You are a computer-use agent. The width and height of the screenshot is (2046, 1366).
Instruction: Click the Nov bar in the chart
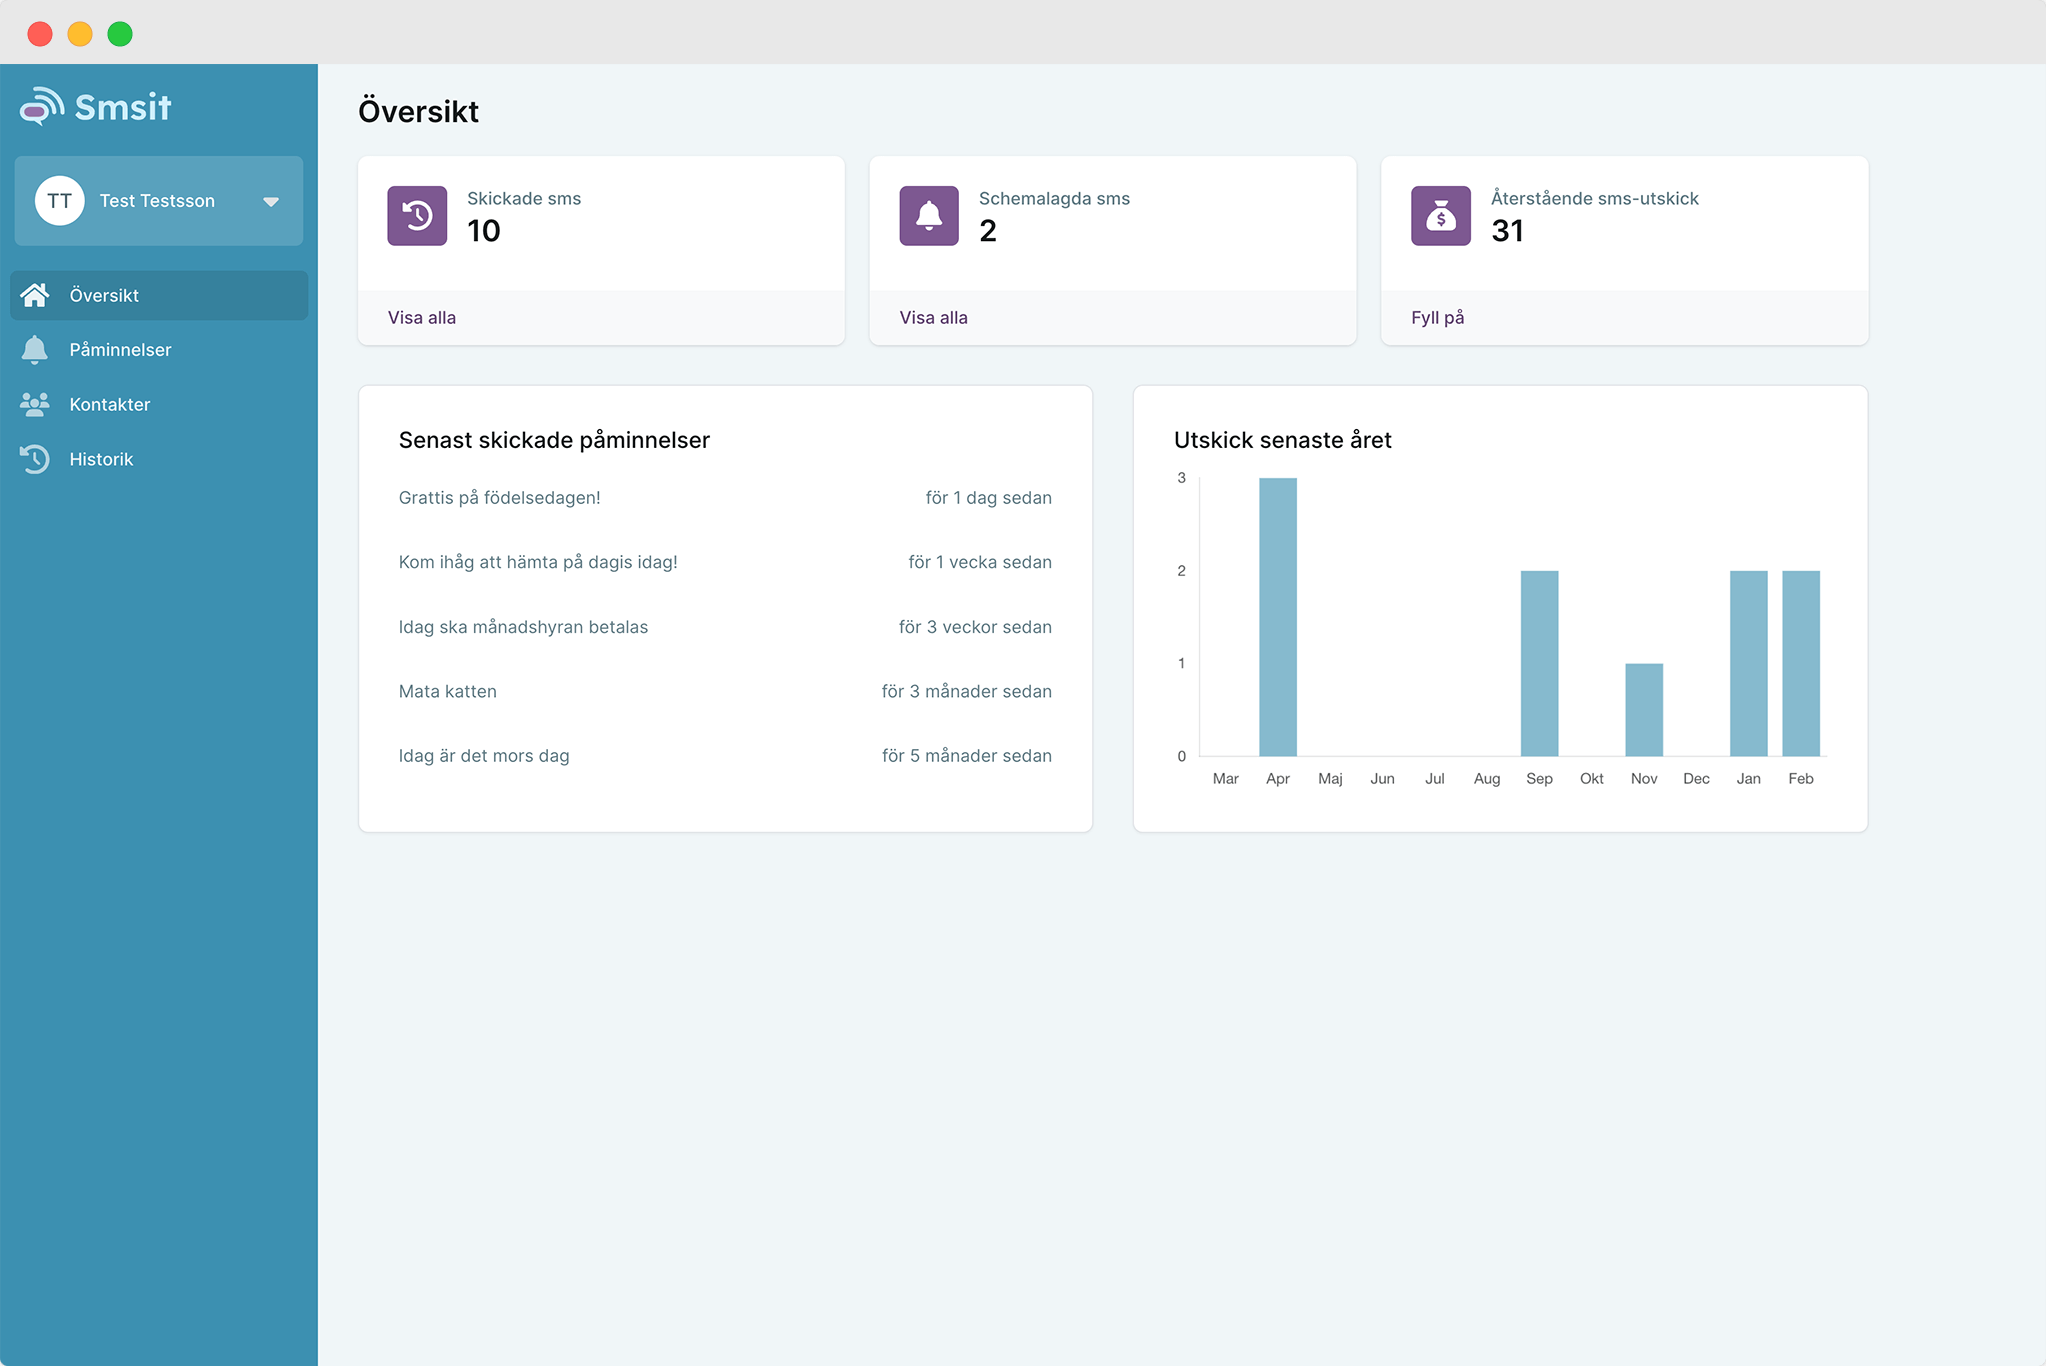(1644, 710)
